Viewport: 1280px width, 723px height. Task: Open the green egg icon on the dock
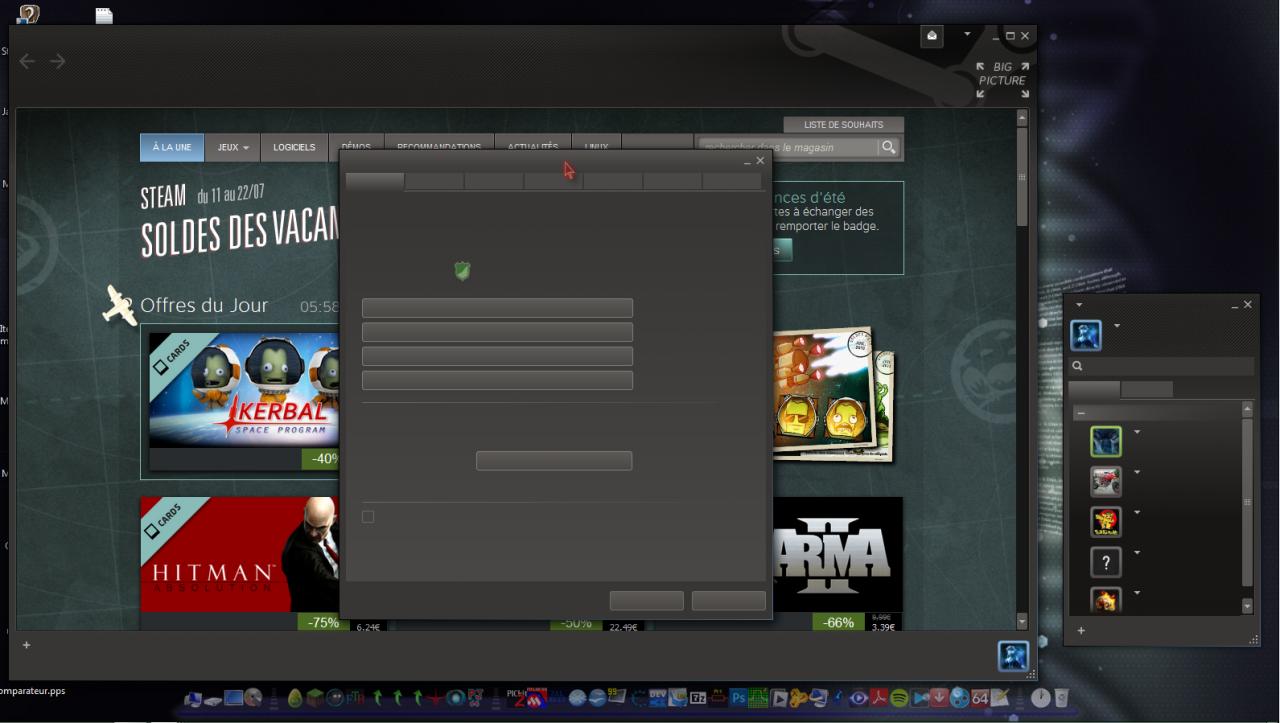click(x=295, y=698)
